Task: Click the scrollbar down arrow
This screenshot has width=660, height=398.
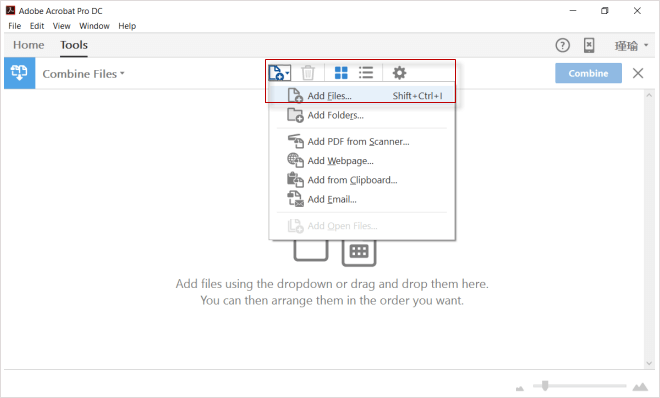Action: pyautogui.click(x=649, y=363)
